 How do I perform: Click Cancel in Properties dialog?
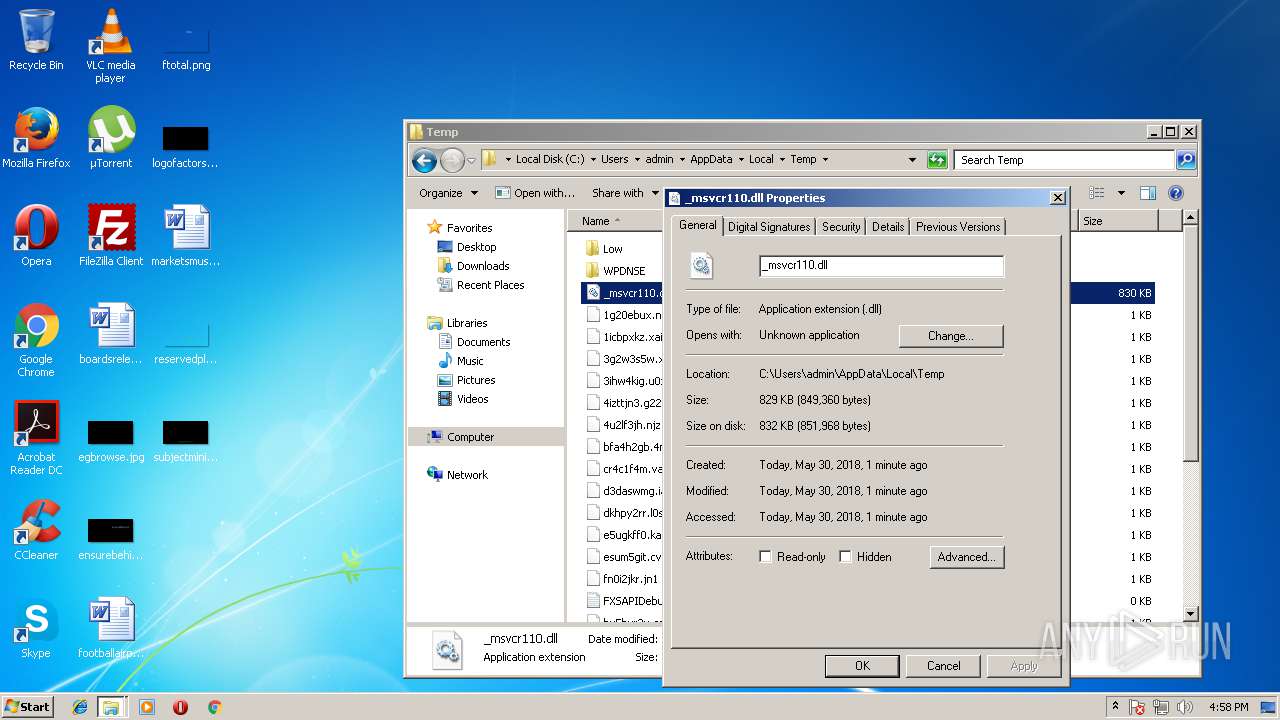(943, 666)
